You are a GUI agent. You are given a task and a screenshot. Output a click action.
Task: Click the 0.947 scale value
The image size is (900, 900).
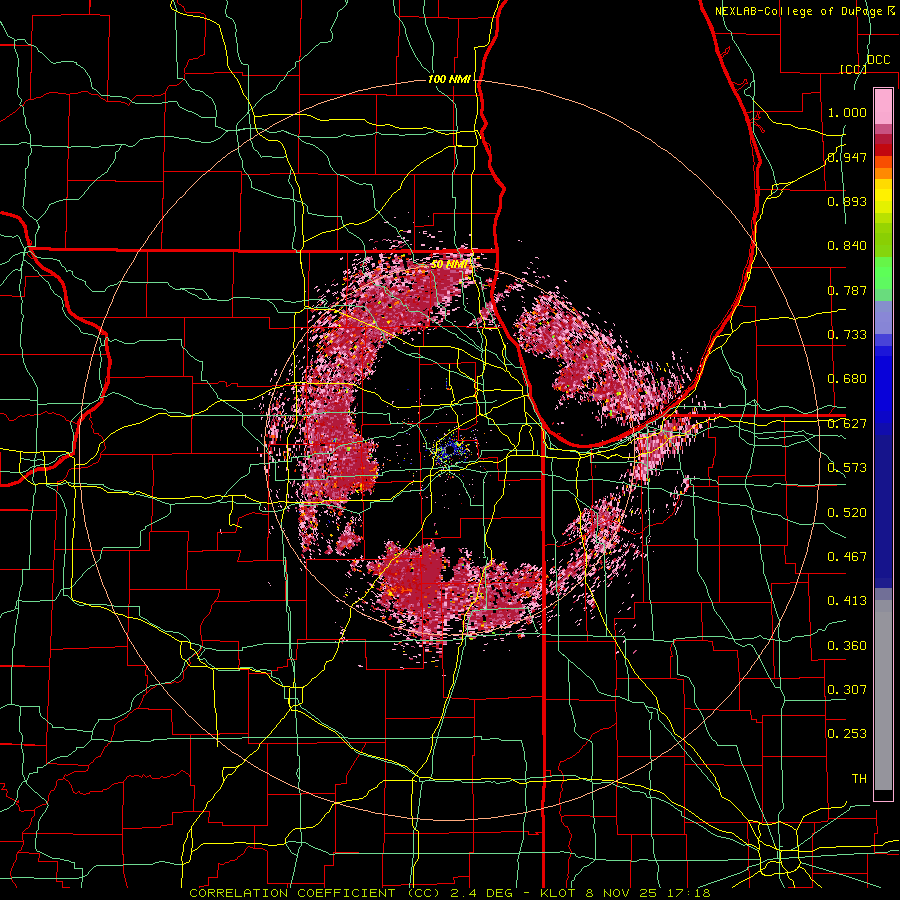pos(847,157)
